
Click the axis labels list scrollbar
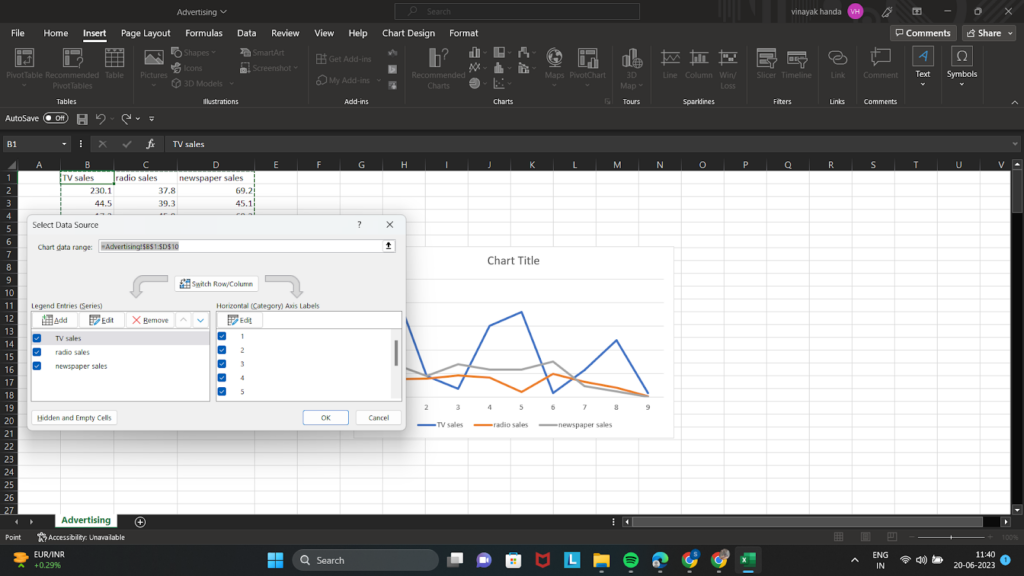[396, 353]
